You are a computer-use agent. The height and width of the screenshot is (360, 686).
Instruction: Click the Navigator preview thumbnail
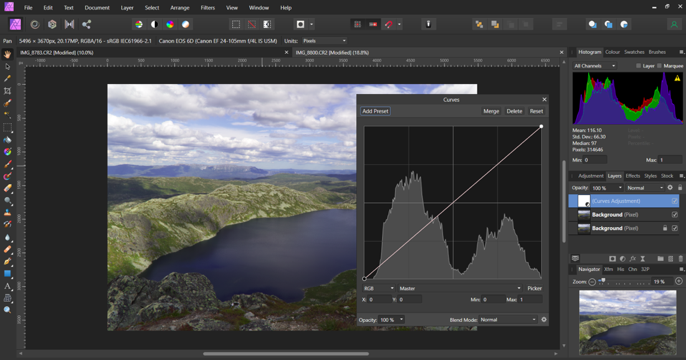tap(627, 322)
